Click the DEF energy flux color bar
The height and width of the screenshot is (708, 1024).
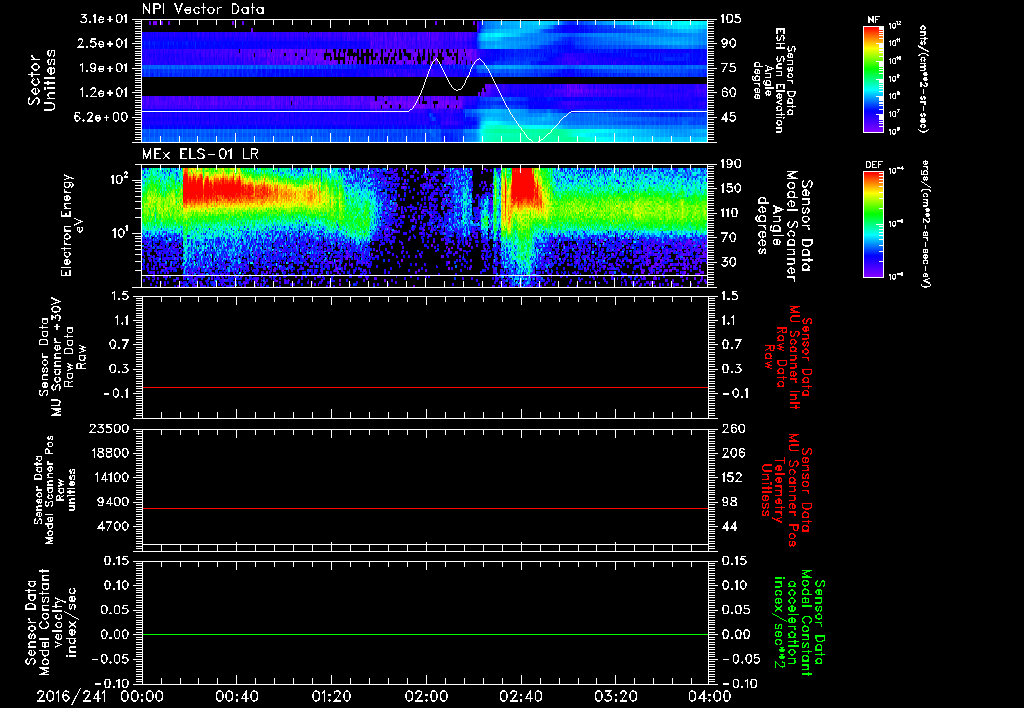click(x=874, y=224)
